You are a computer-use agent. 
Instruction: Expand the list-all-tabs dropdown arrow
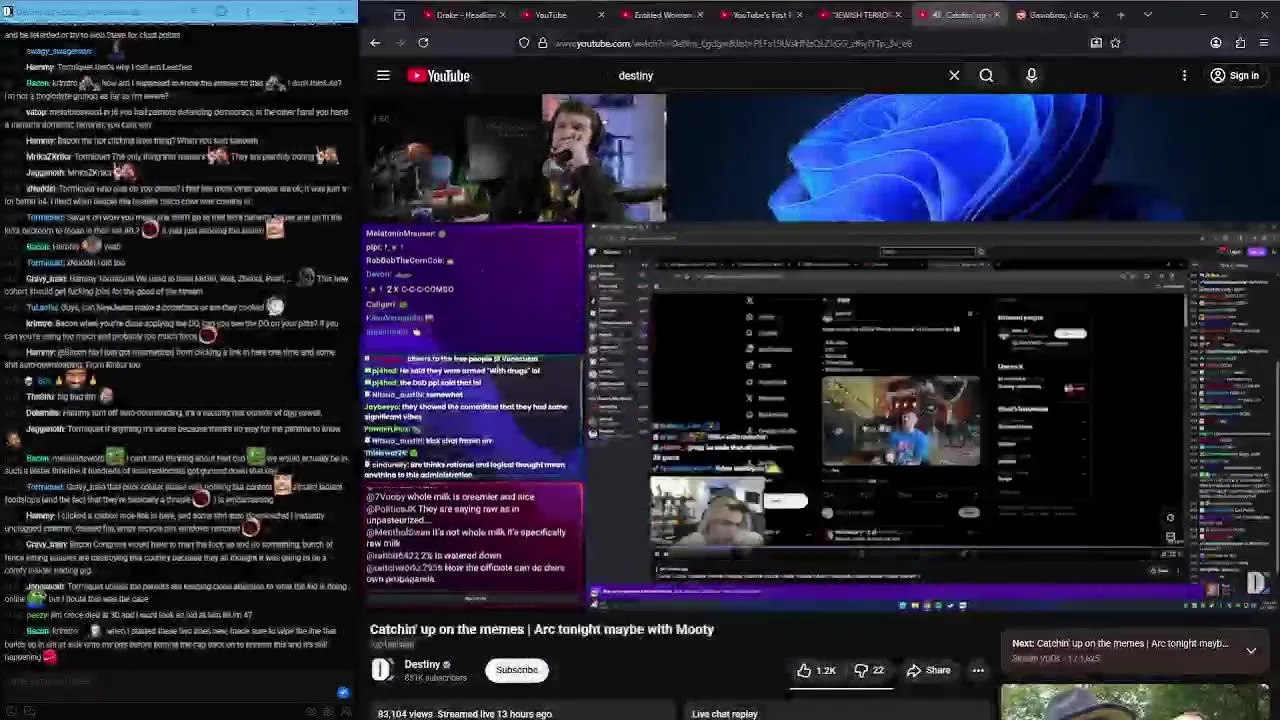(1147, 15)
